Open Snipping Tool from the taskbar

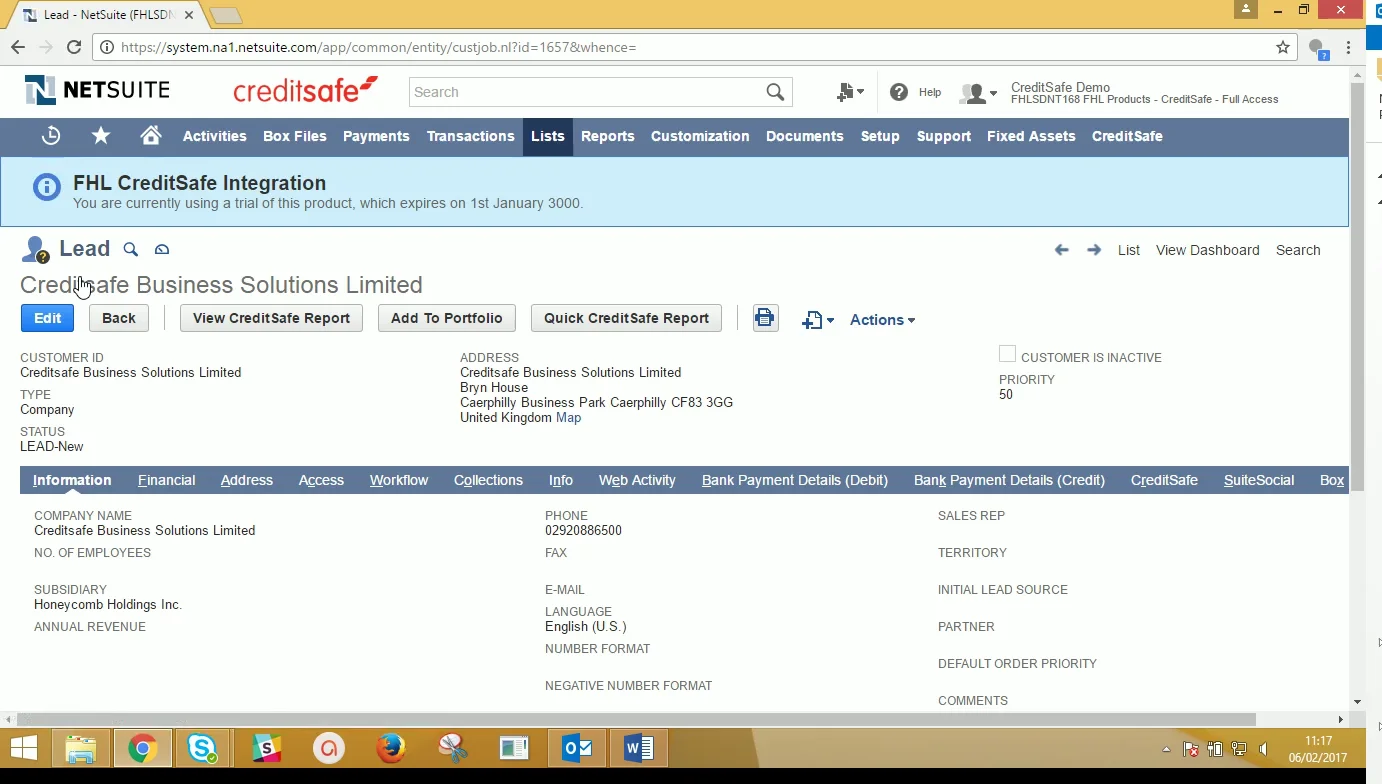453,748
